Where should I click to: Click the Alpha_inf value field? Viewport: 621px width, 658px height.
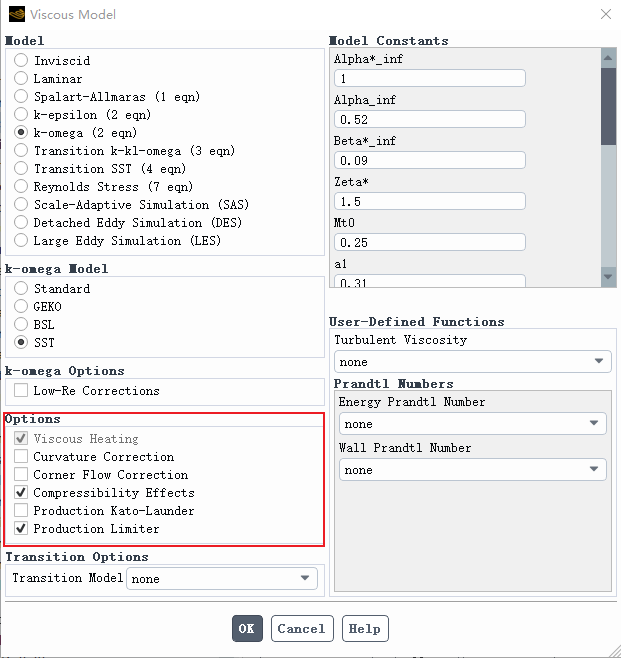point(430,119)
